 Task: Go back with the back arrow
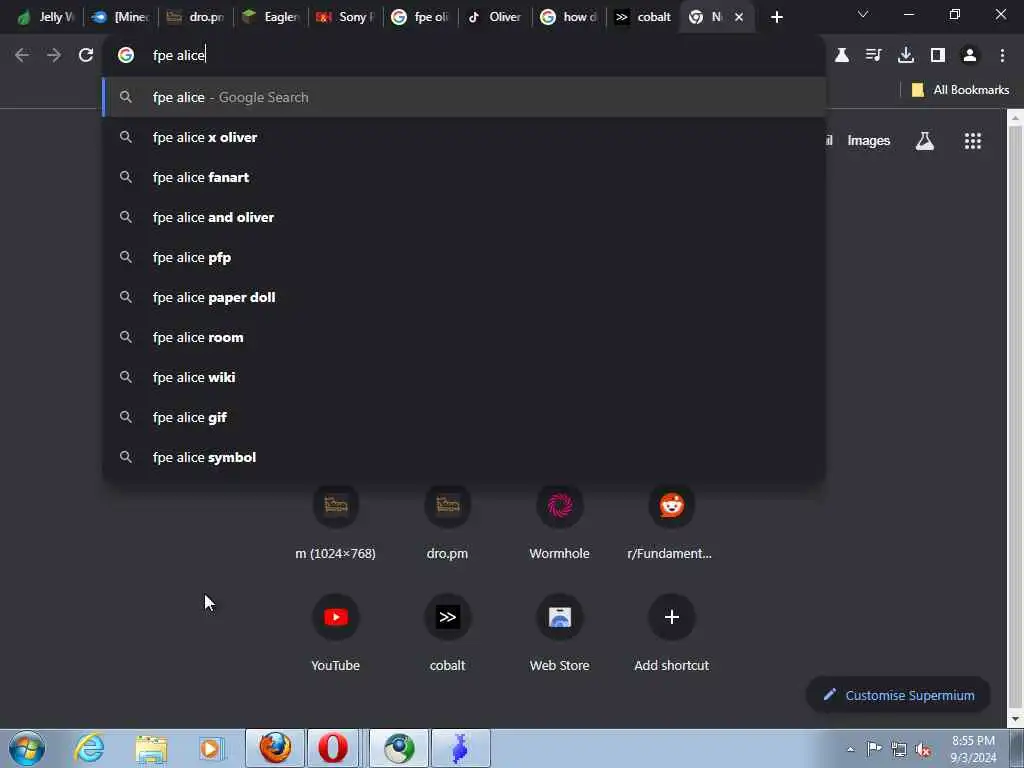tap(22, 56)
